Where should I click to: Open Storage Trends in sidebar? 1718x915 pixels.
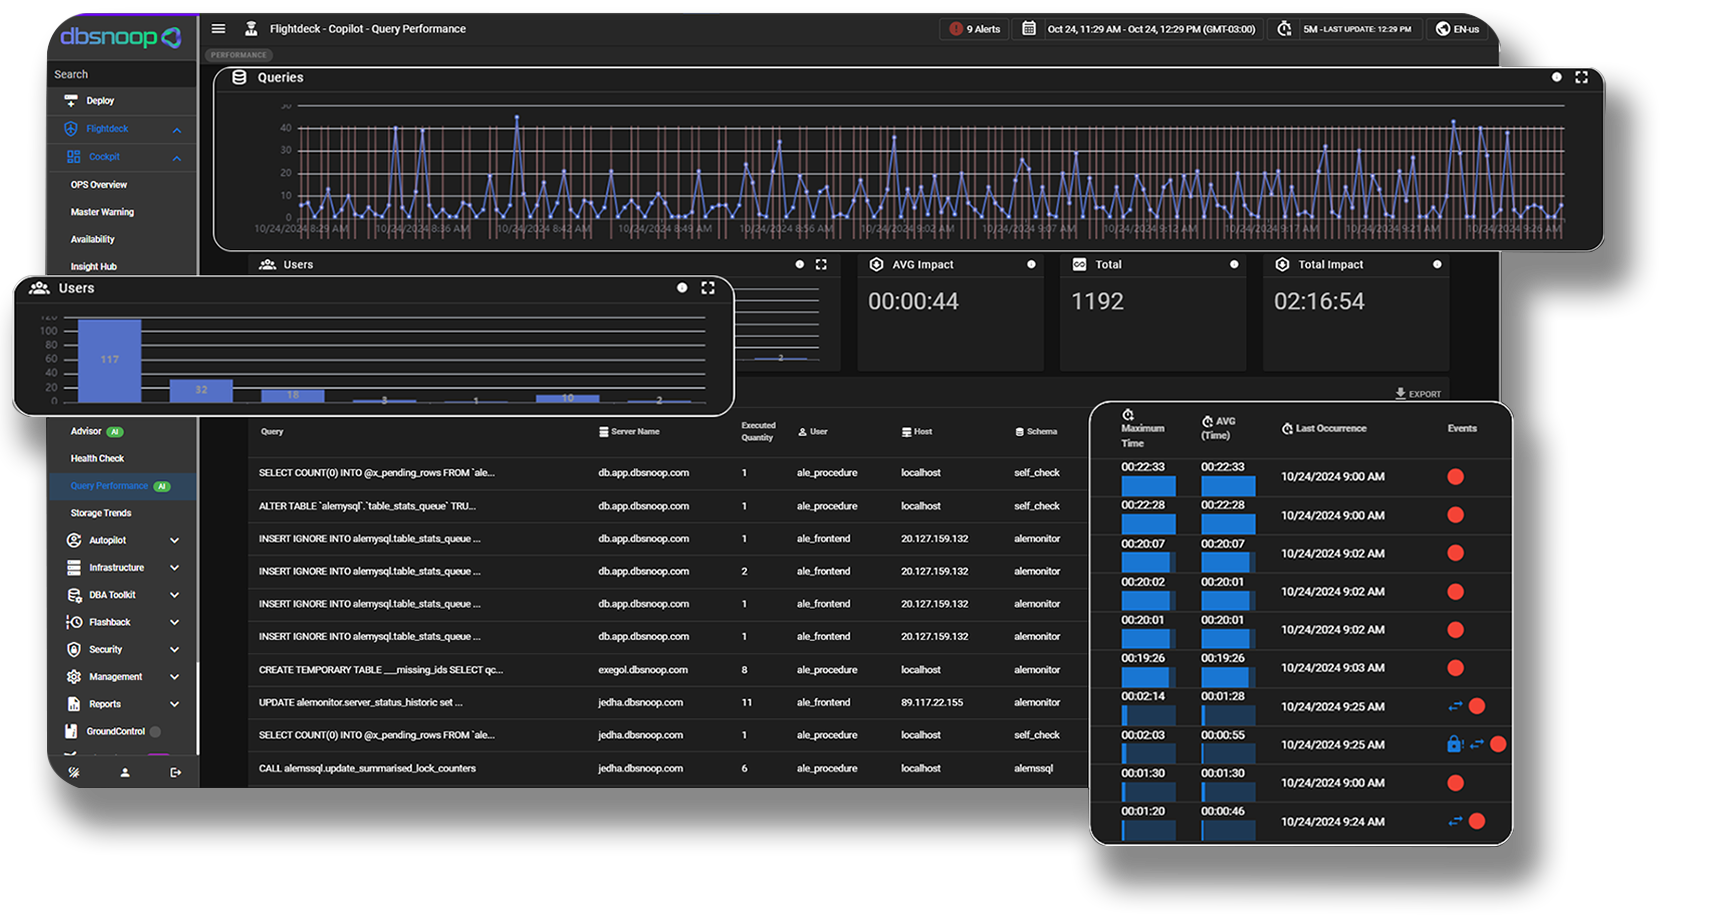(x=101, y=513)
